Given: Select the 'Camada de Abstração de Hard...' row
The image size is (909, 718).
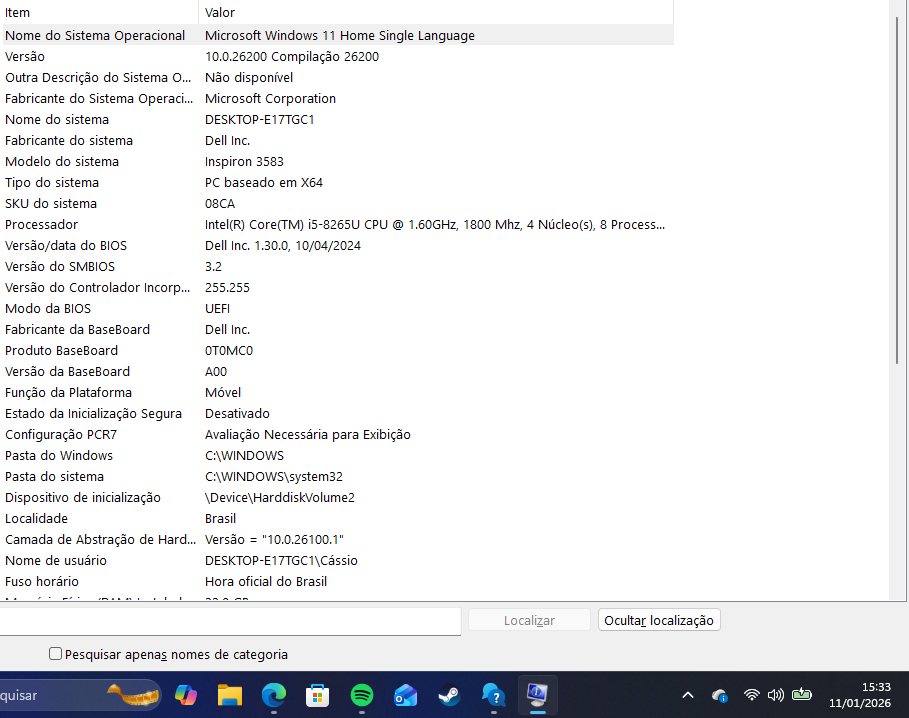Looking at the screenshot, I should (338, 540).
